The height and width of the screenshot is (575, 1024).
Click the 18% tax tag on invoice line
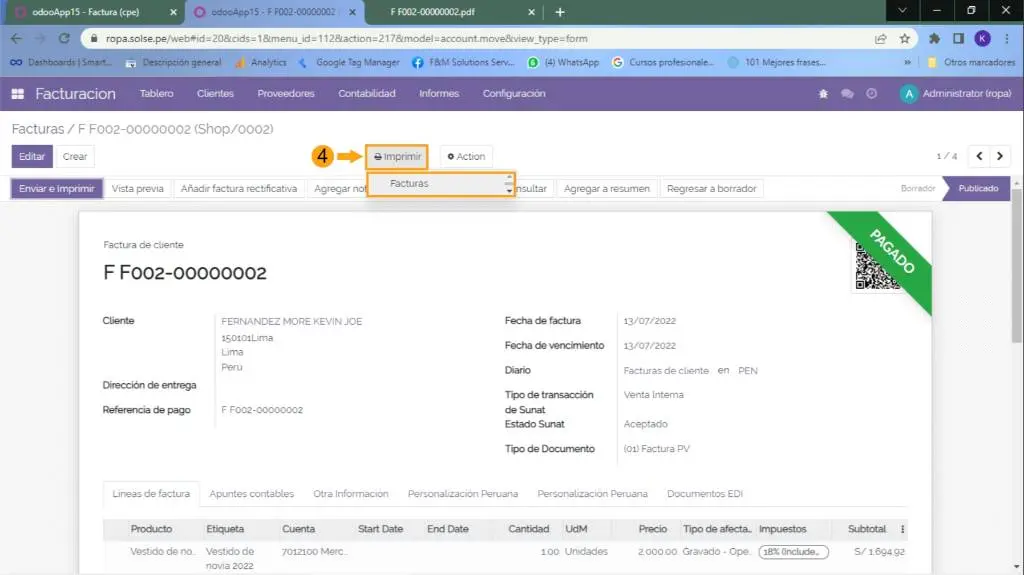[x=793, y=551]
